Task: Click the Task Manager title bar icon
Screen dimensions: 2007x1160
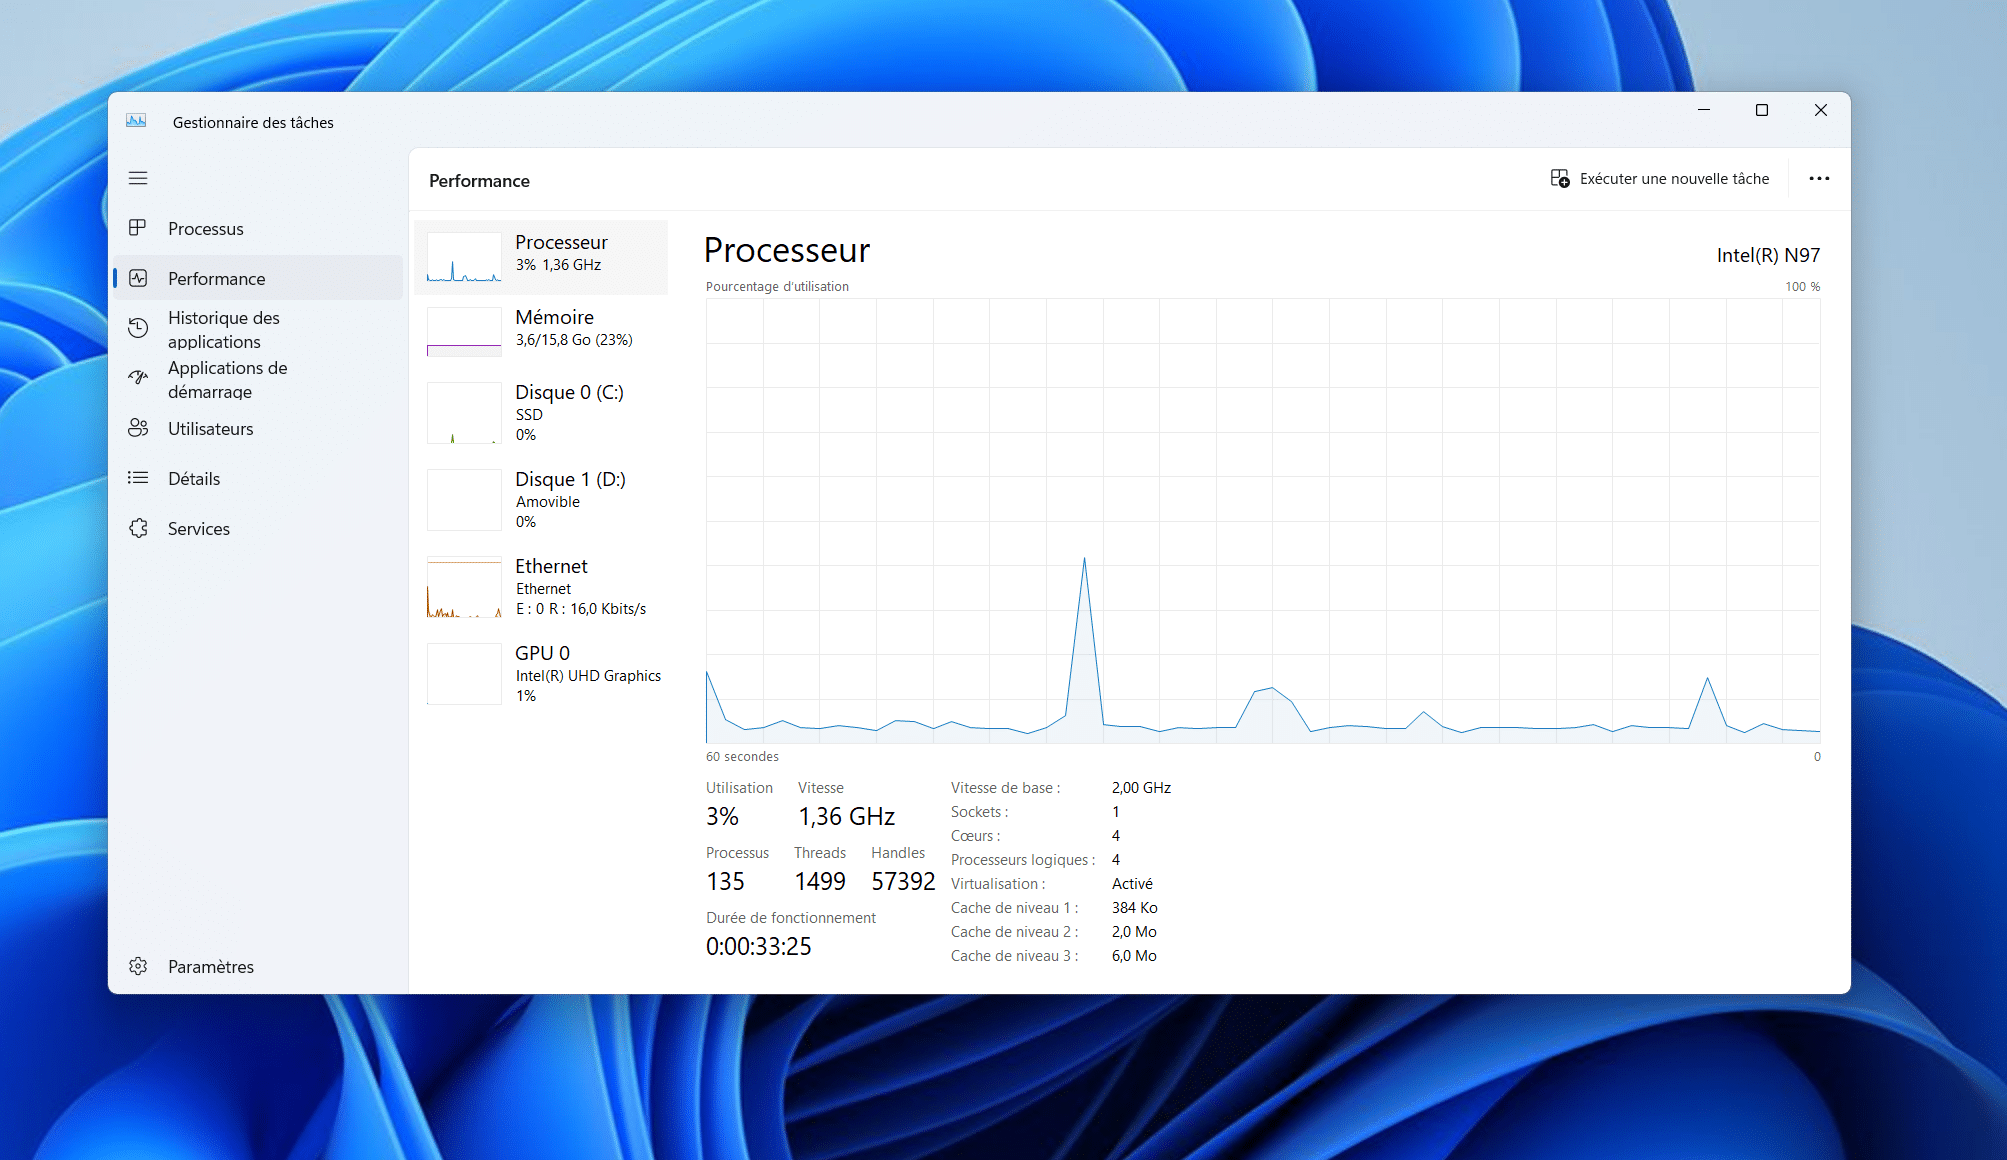Action: 136,121
